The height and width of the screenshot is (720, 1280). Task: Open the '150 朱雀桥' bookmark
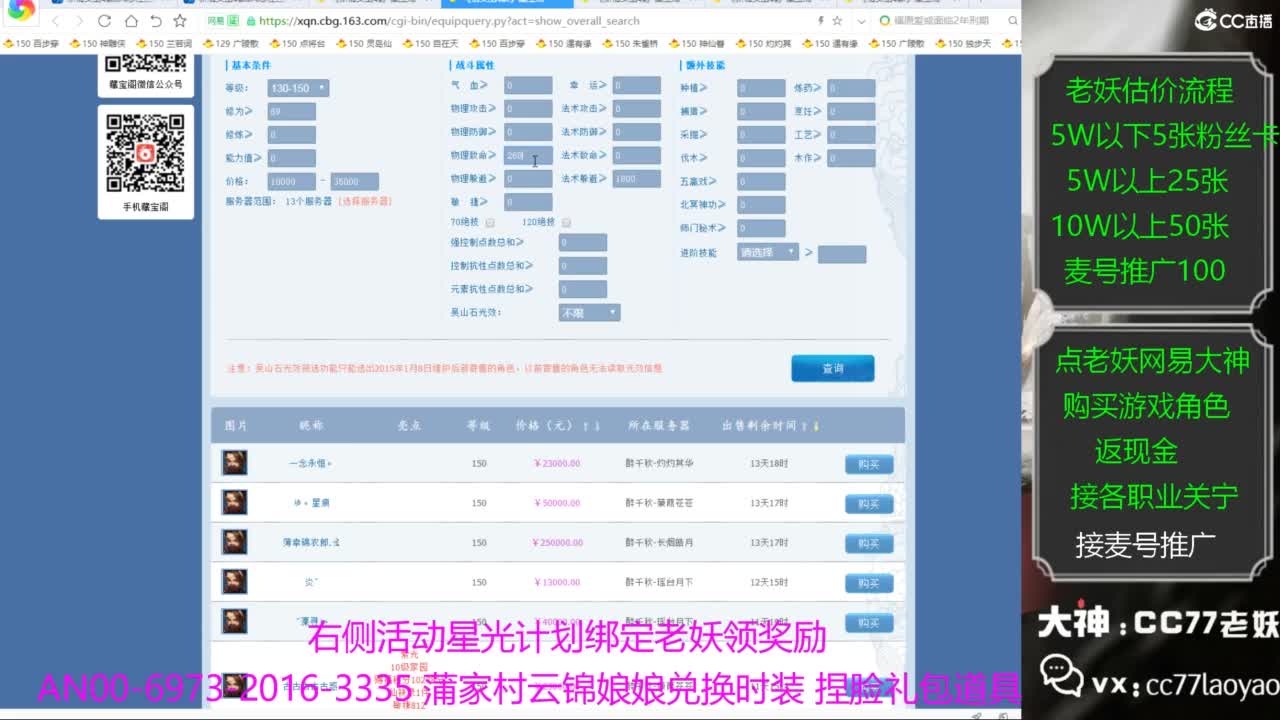630,43
